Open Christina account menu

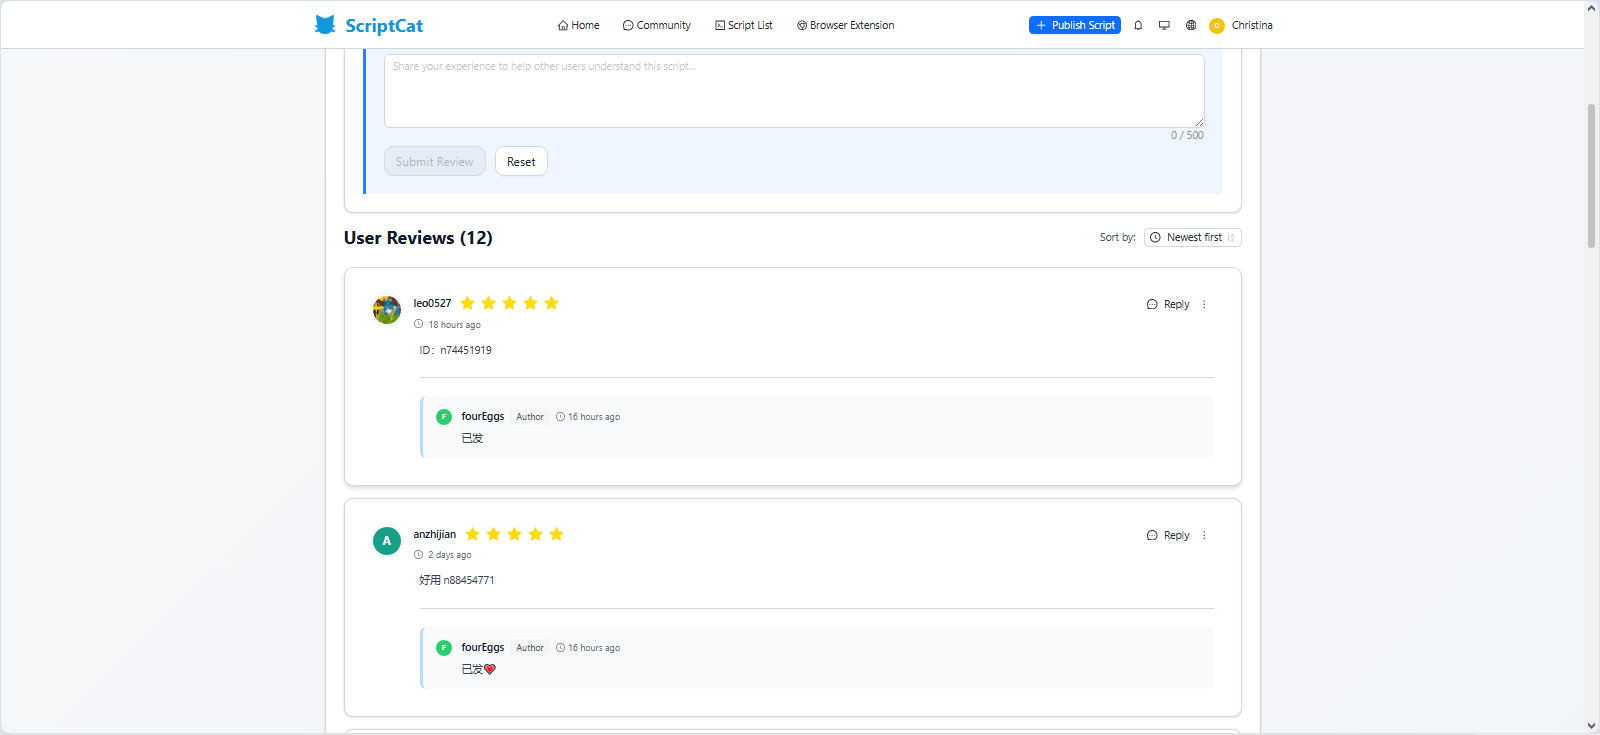click(1251, 26)
